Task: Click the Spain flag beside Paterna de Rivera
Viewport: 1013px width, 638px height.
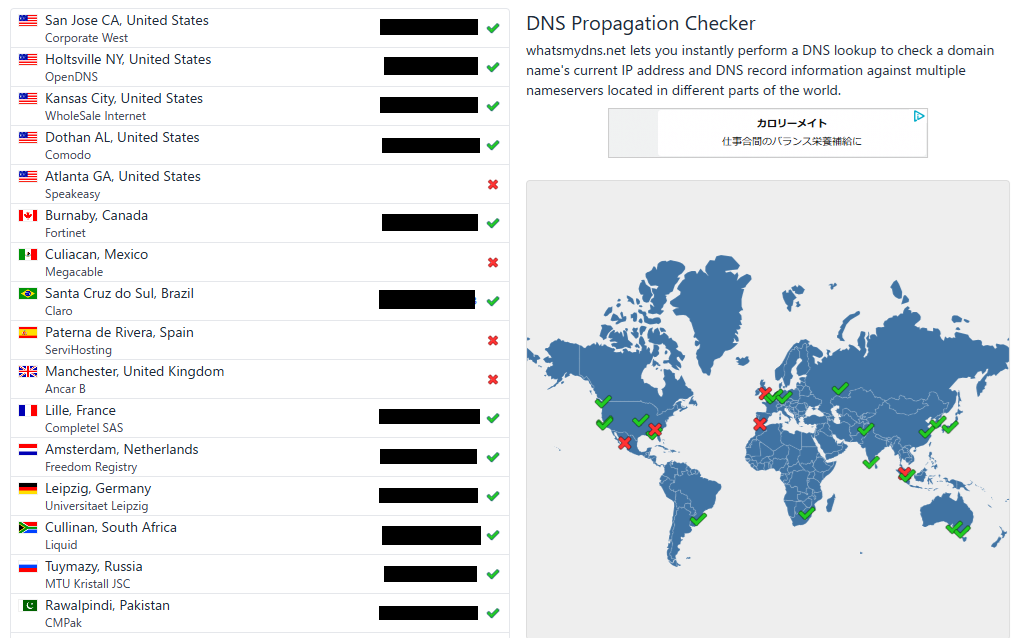Action: [x=28, y=333]
